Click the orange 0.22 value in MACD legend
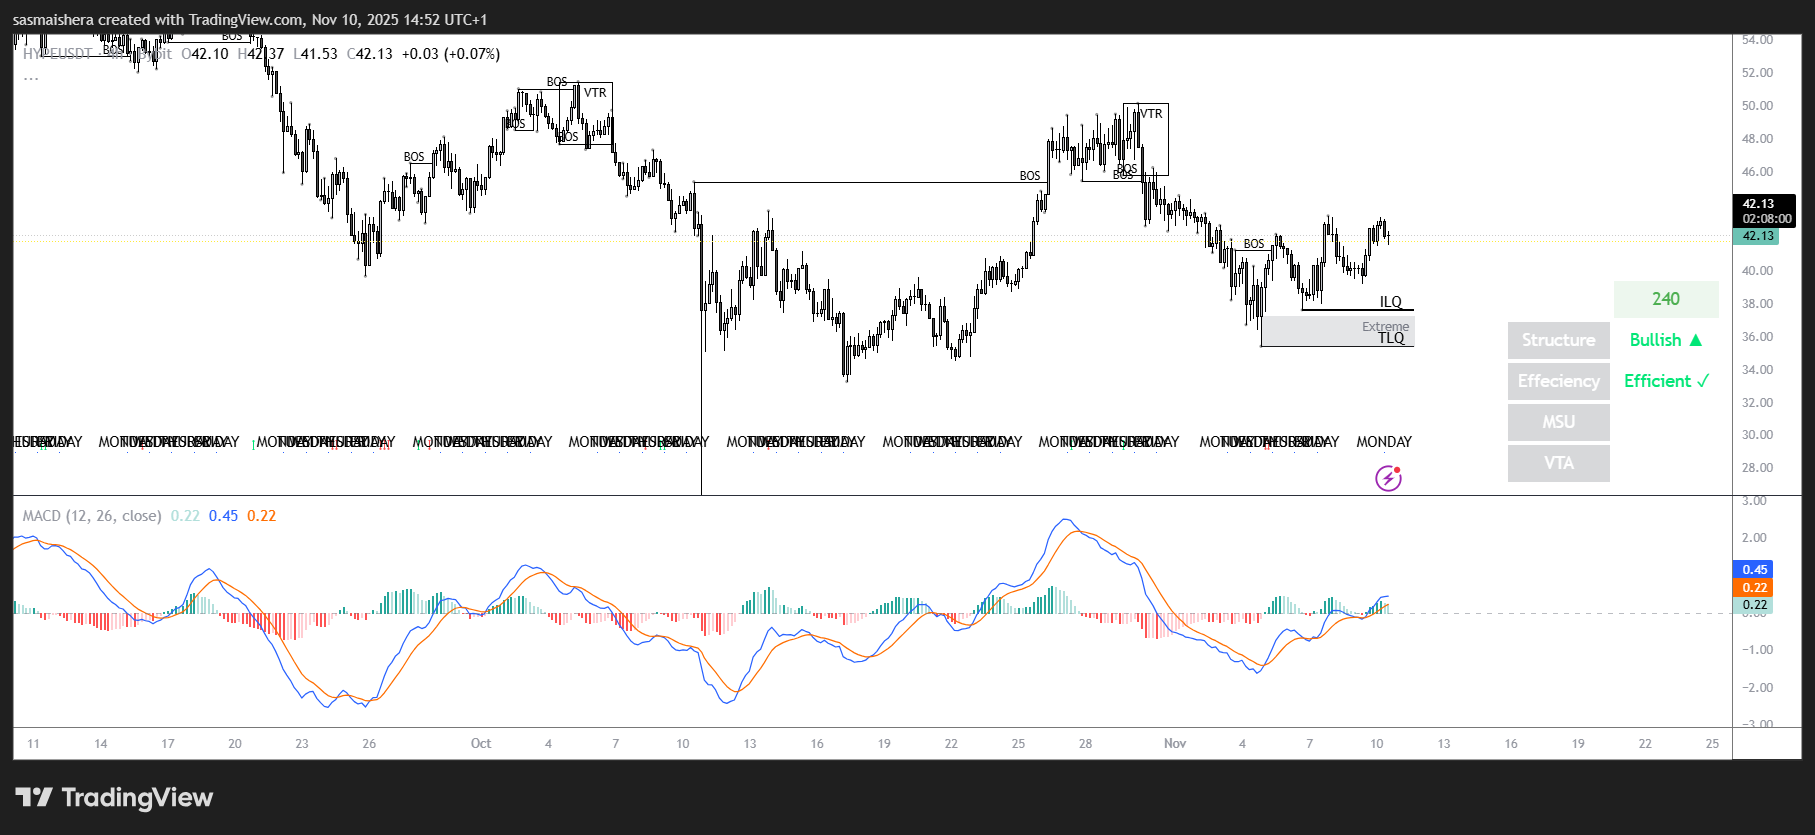The image size is (1815, 835). pyautogui.click(x=261, y=516)
